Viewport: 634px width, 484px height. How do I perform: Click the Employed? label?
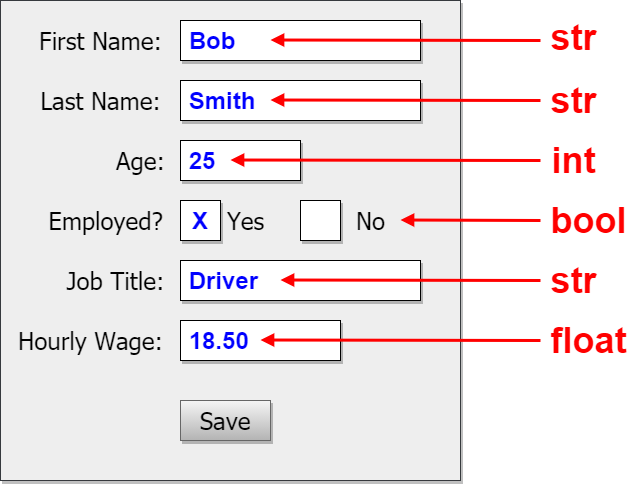(106, 222)
